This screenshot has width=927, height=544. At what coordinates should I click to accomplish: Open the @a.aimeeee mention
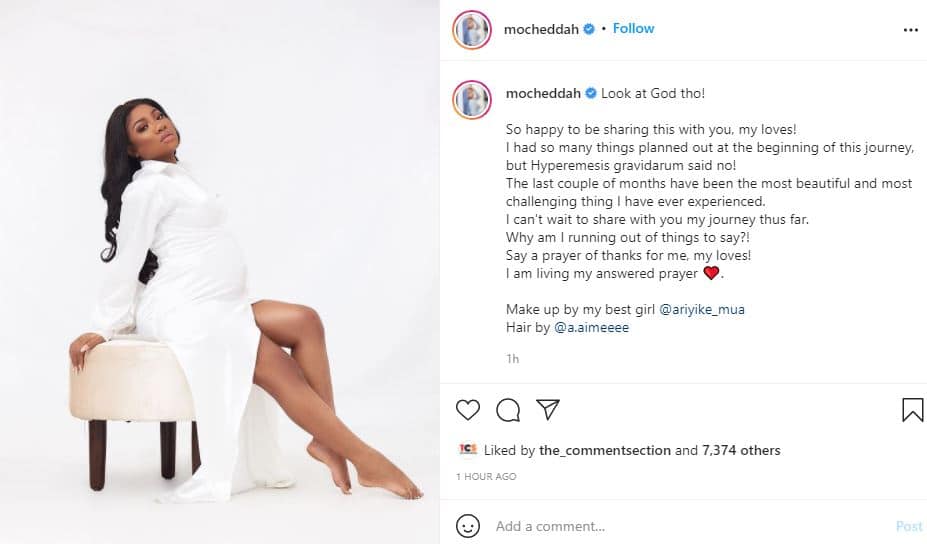pyautogui.click(x=591, y=327)
